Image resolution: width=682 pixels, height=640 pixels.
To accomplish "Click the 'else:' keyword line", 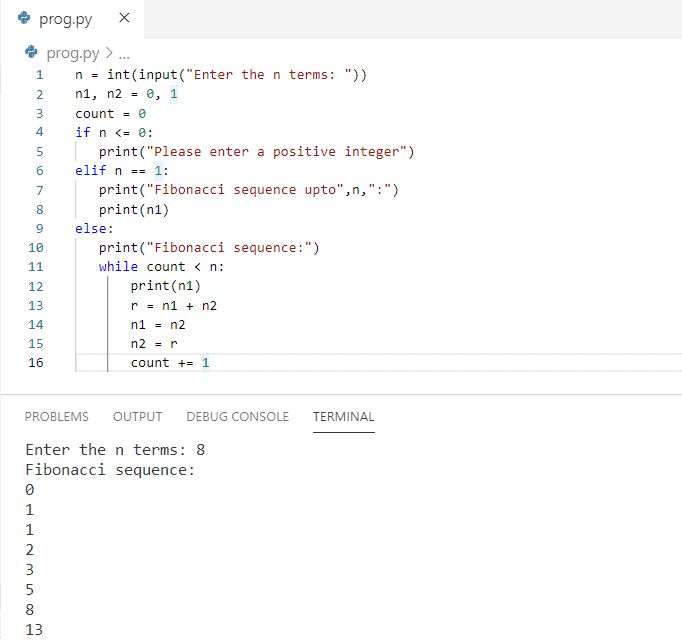I will [x=94, y=228].
